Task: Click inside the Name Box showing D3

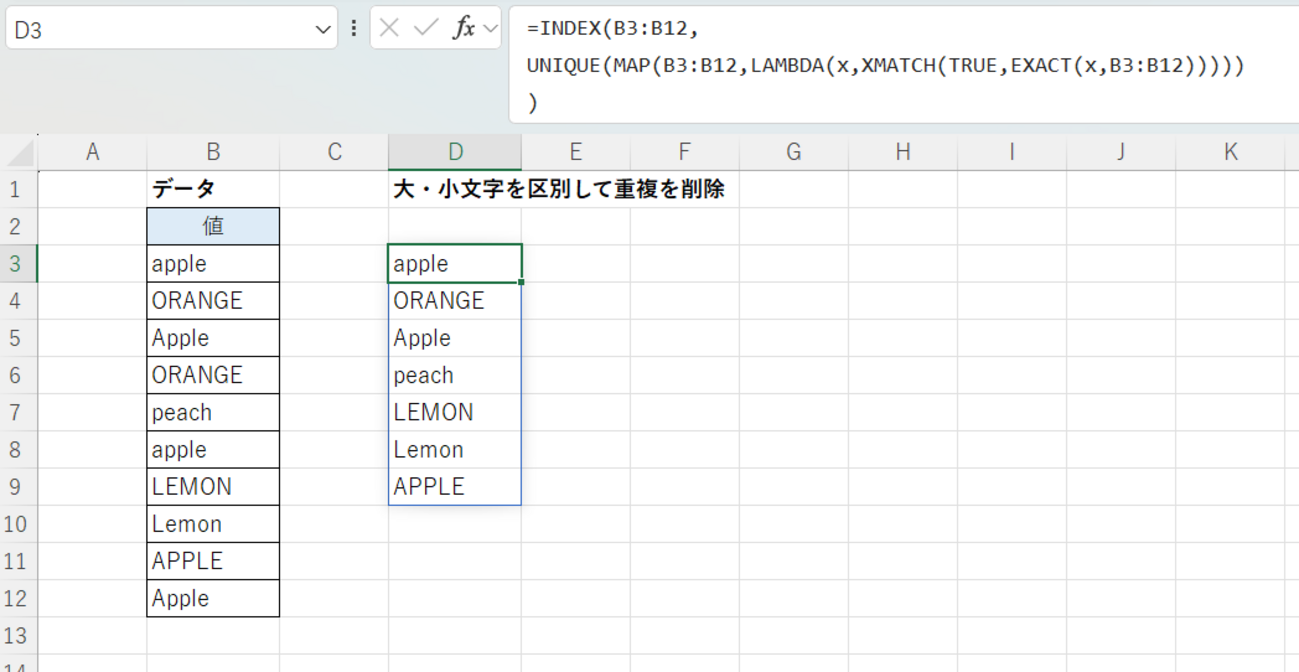Action: 160,30
